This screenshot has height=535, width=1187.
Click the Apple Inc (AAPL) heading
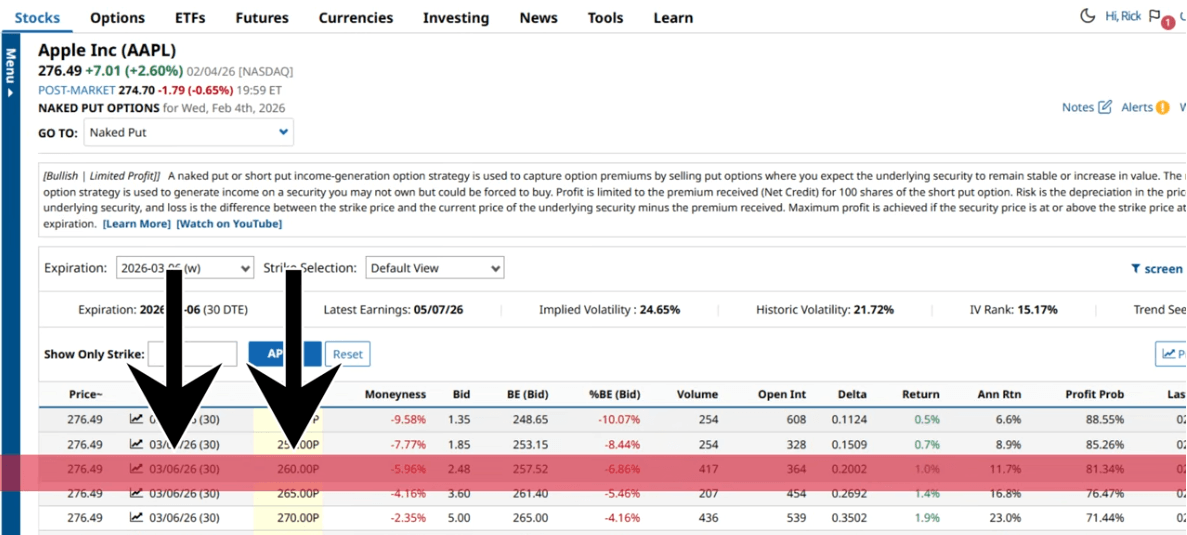click(x=107, y=51)
